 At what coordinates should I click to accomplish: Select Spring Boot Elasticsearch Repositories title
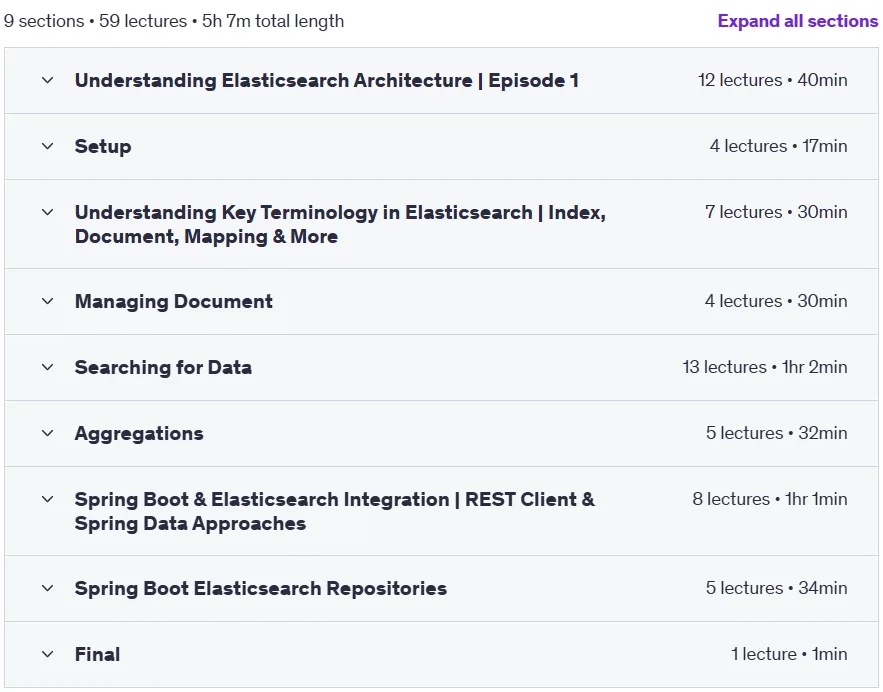click(261, 588)
